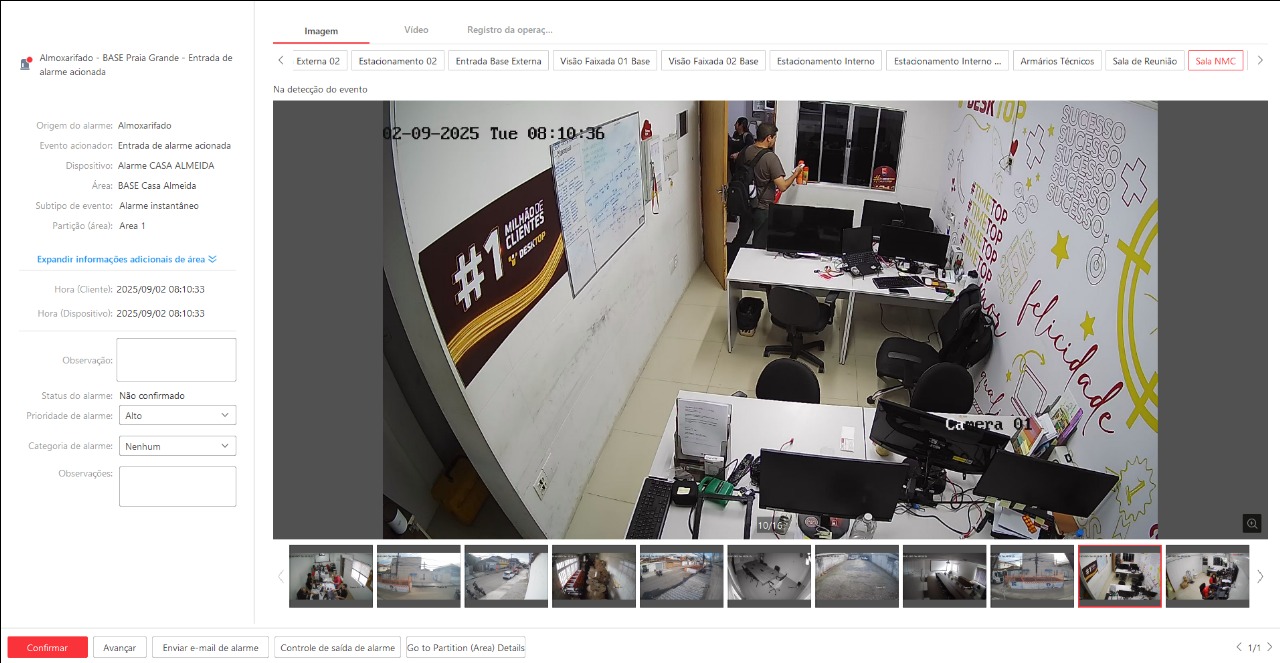The width and height of the screenshot is (1280, 663).
Task: Click the zoom magnifier icon on image
Action: tap(1251, 523)
